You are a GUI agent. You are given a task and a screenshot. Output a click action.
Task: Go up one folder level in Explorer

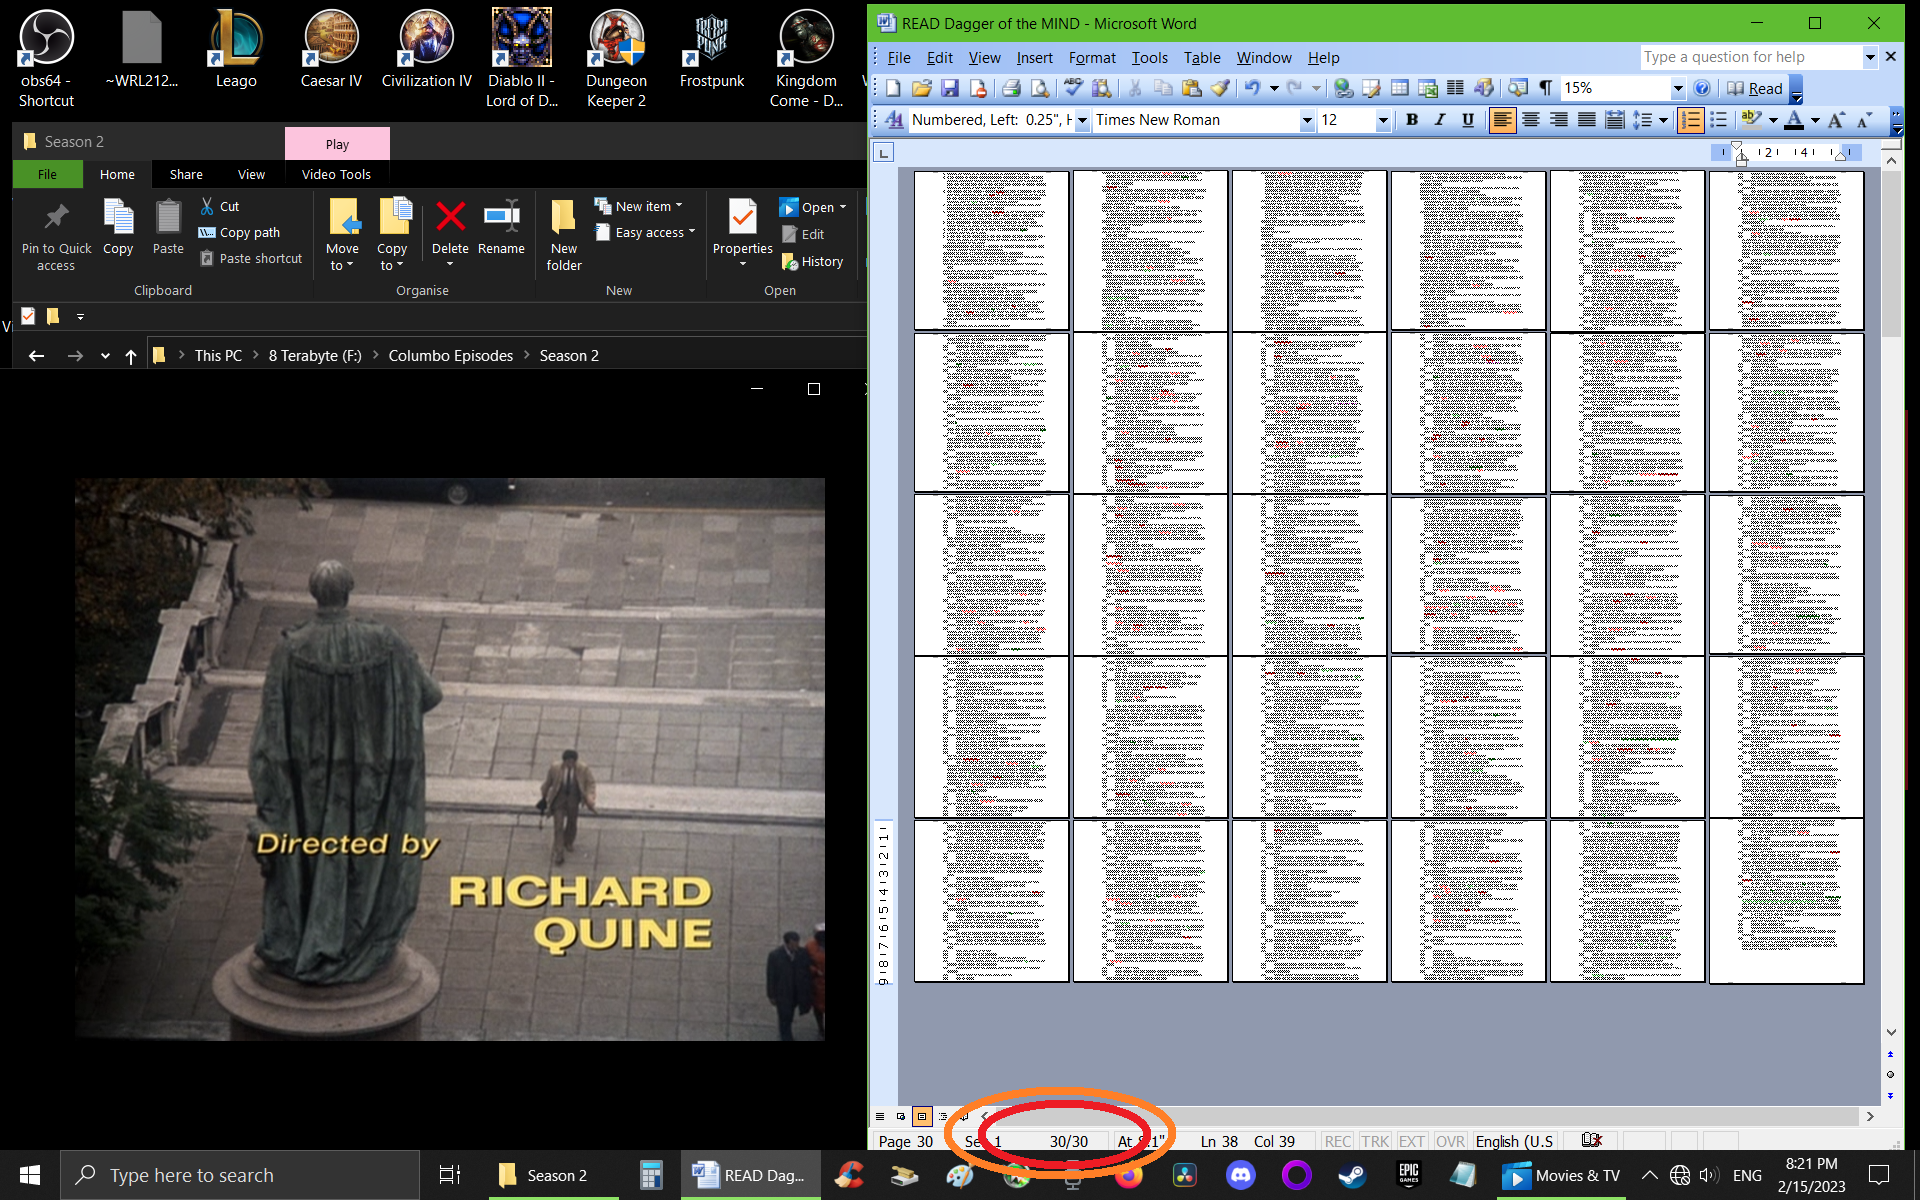pos(131,356)
